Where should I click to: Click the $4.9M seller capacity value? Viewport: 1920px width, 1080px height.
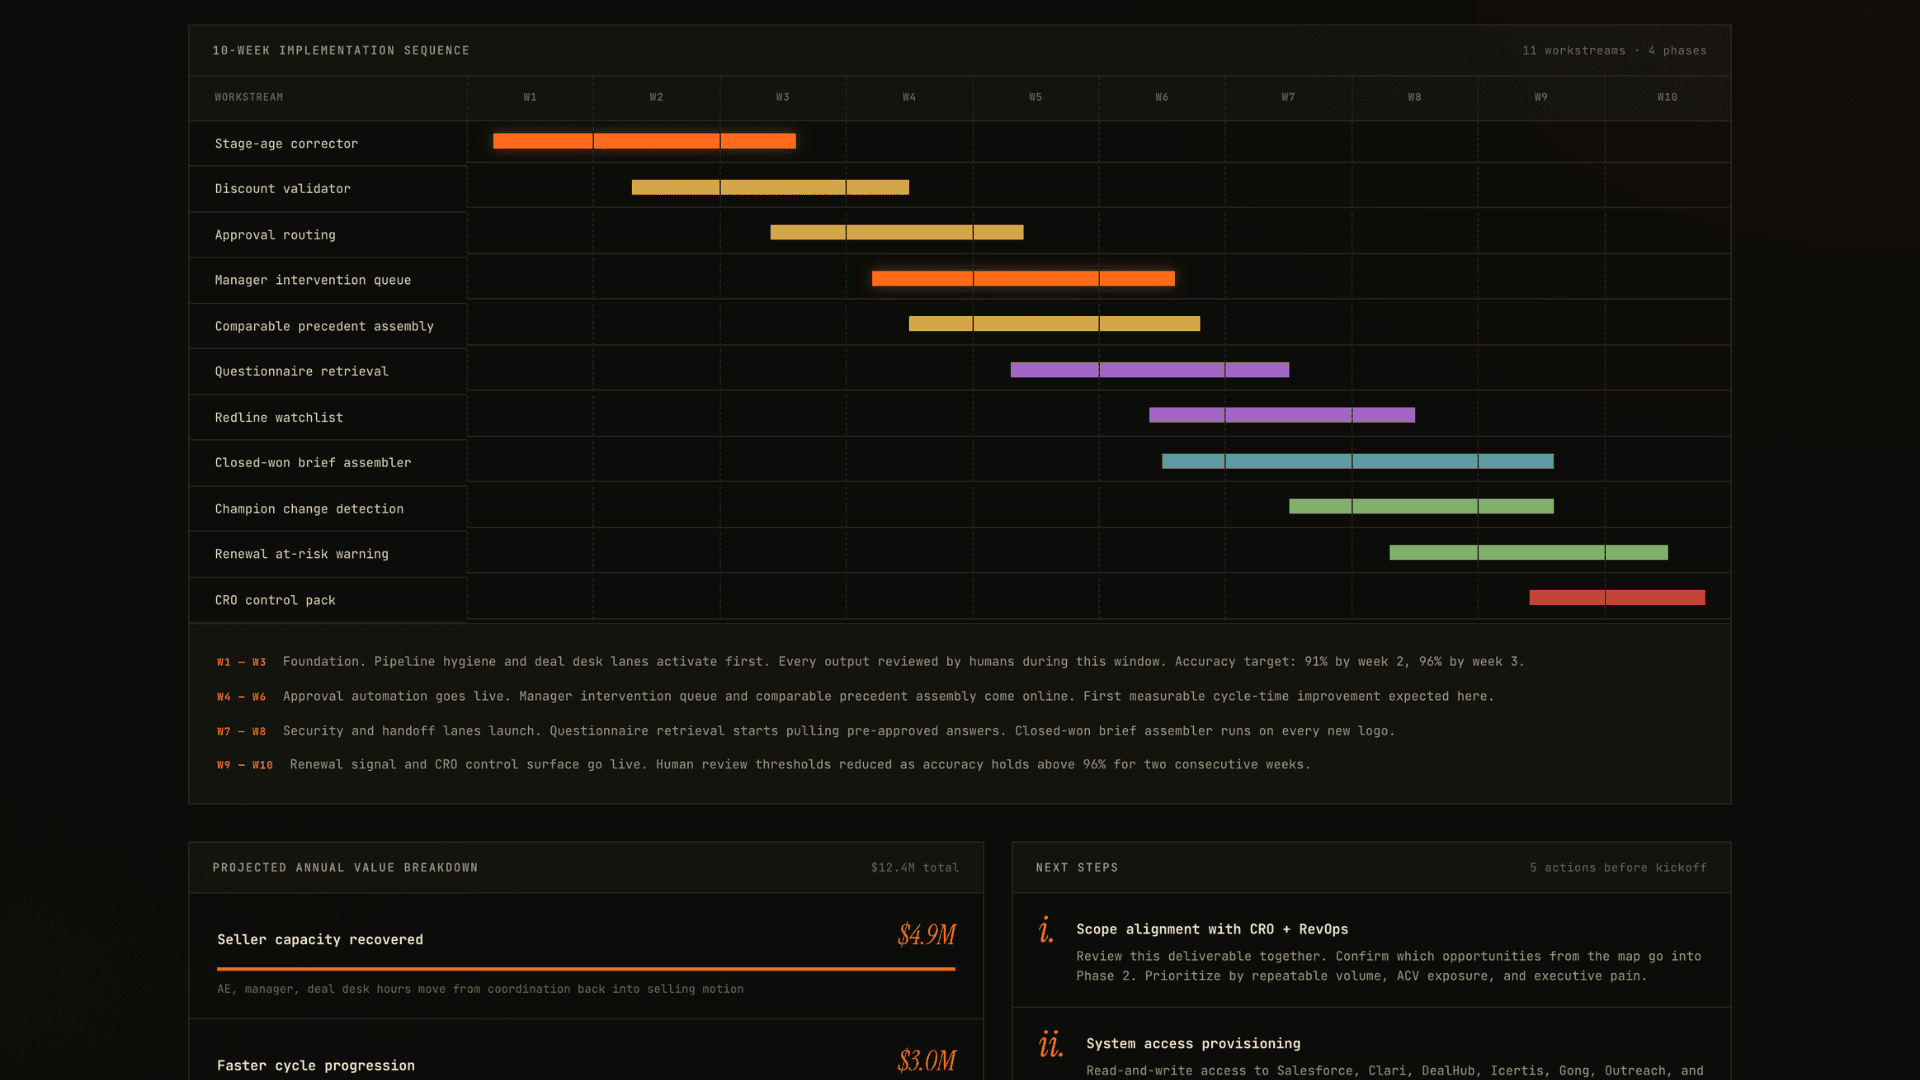[x=926, y=935]
